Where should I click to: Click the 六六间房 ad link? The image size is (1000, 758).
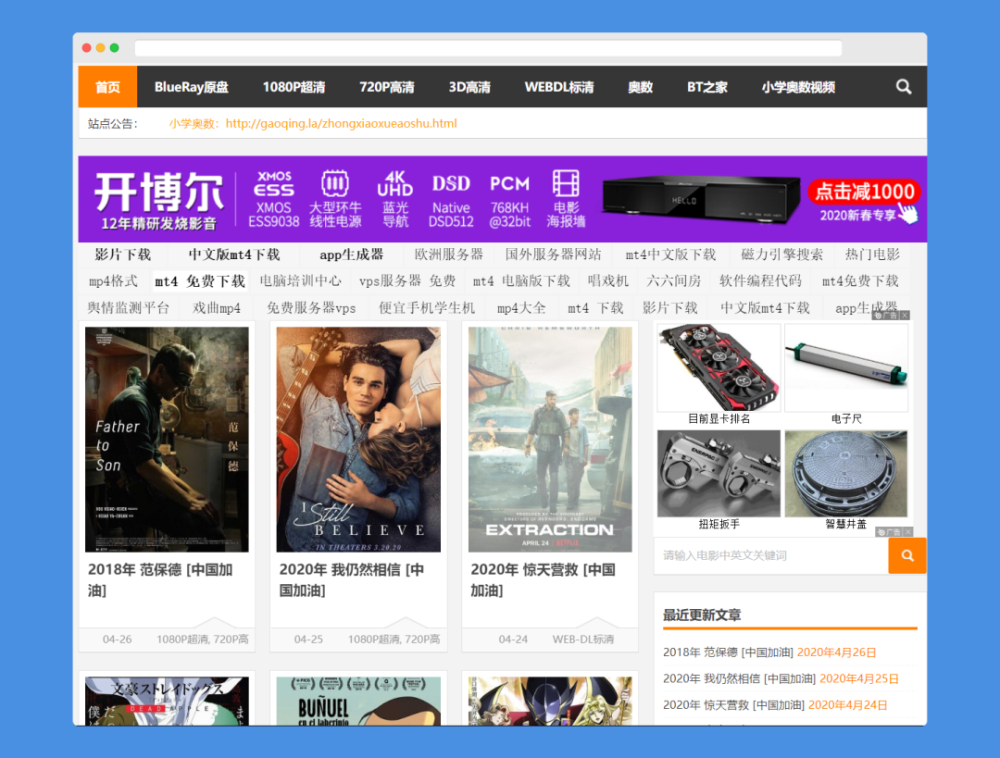673,281
